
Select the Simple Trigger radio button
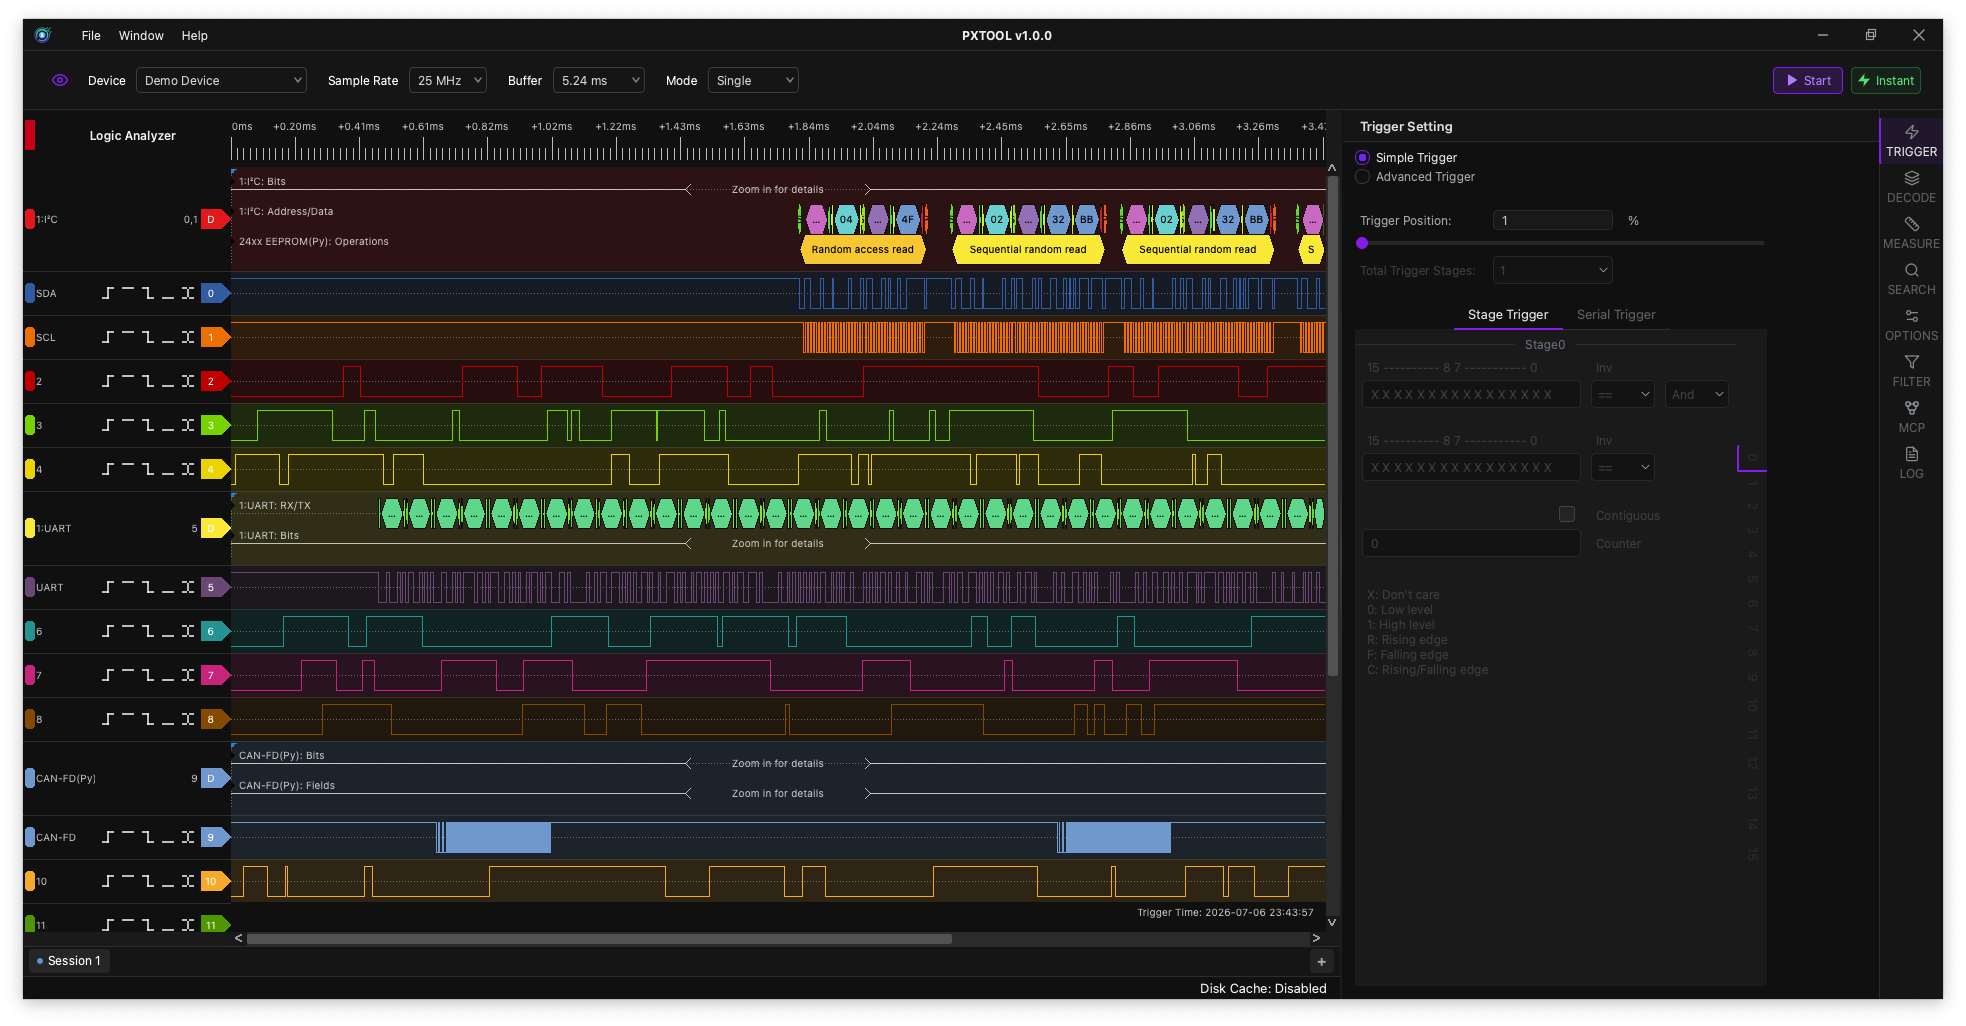[1362, 157]
